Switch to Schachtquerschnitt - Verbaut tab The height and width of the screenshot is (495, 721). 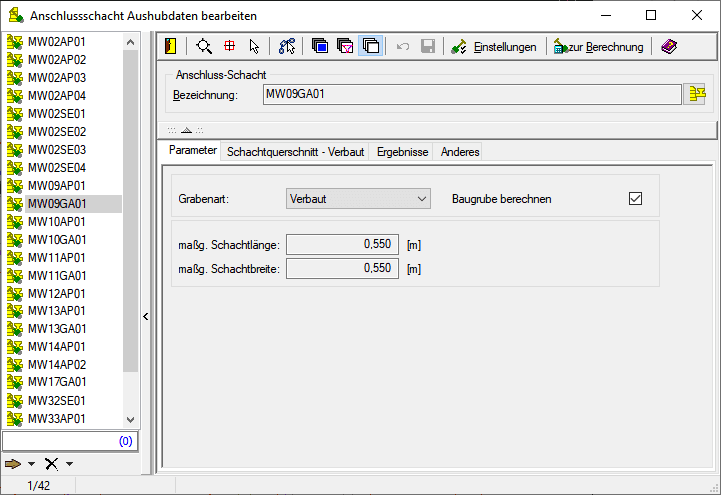296,152
